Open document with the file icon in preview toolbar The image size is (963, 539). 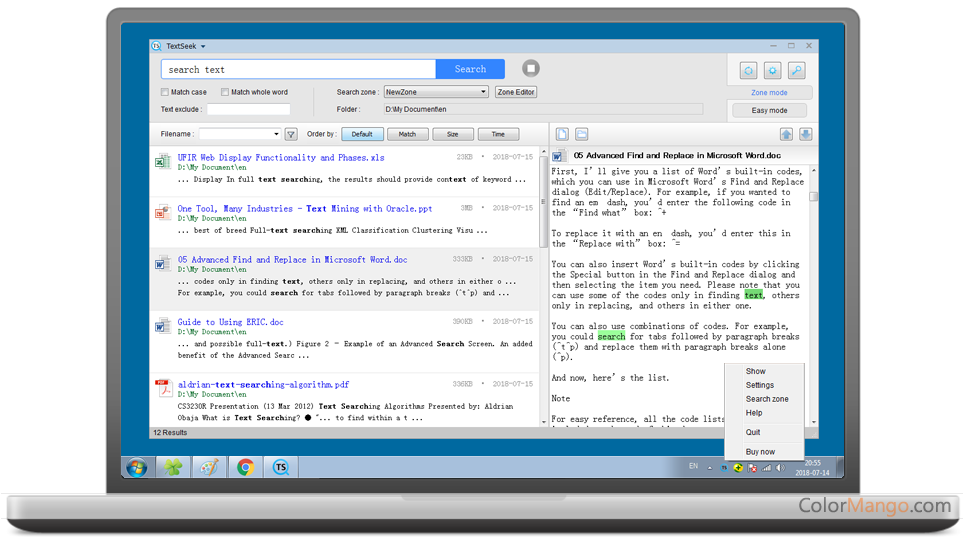[x=562, y=134]
